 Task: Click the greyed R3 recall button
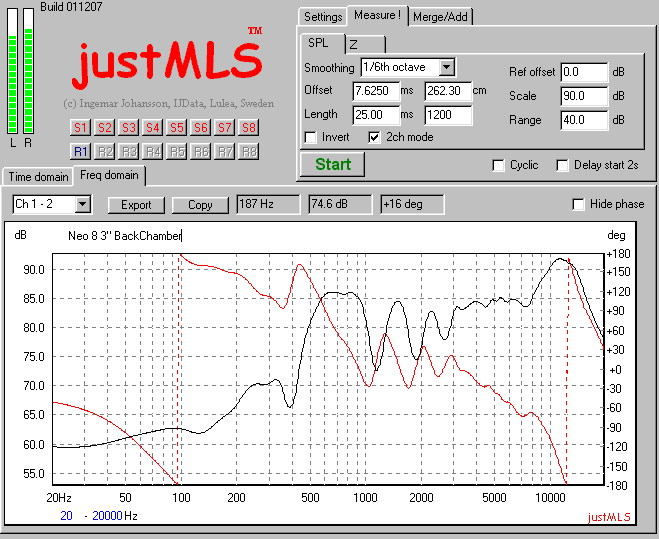(128, 151)
